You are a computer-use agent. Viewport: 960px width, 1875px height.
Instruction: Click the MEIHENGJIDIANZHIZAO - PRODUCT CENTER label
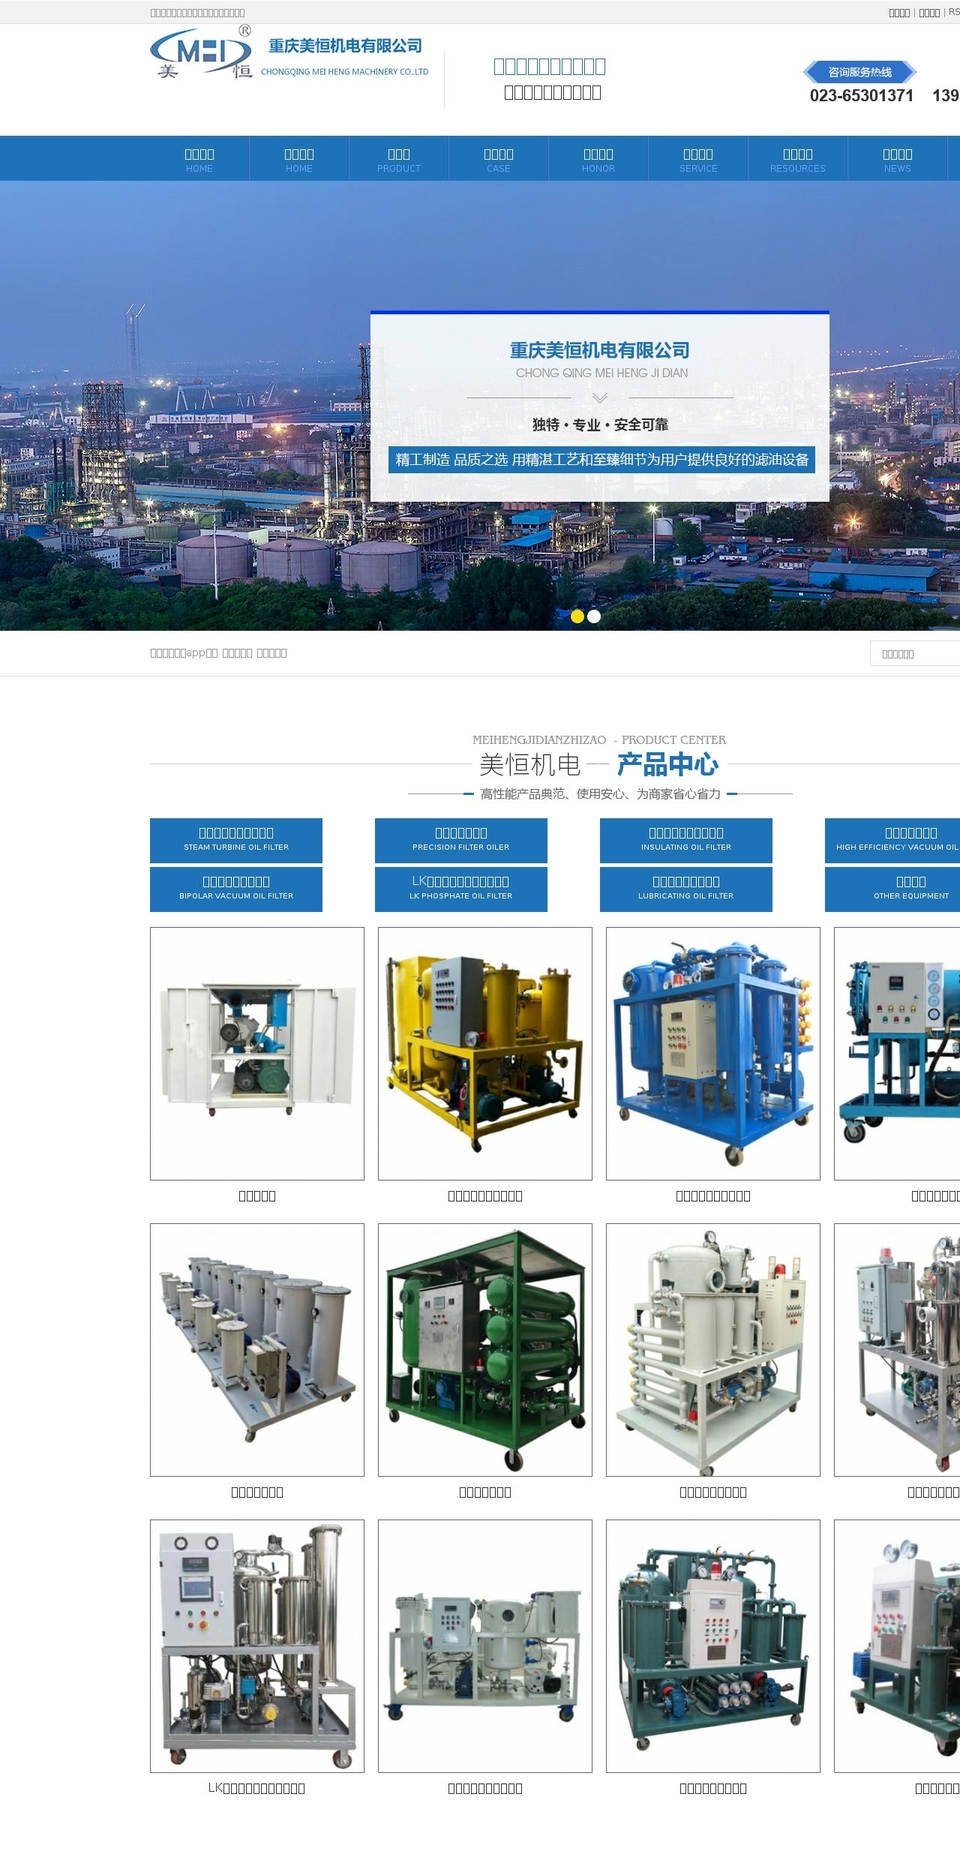(x=599, y=740)
